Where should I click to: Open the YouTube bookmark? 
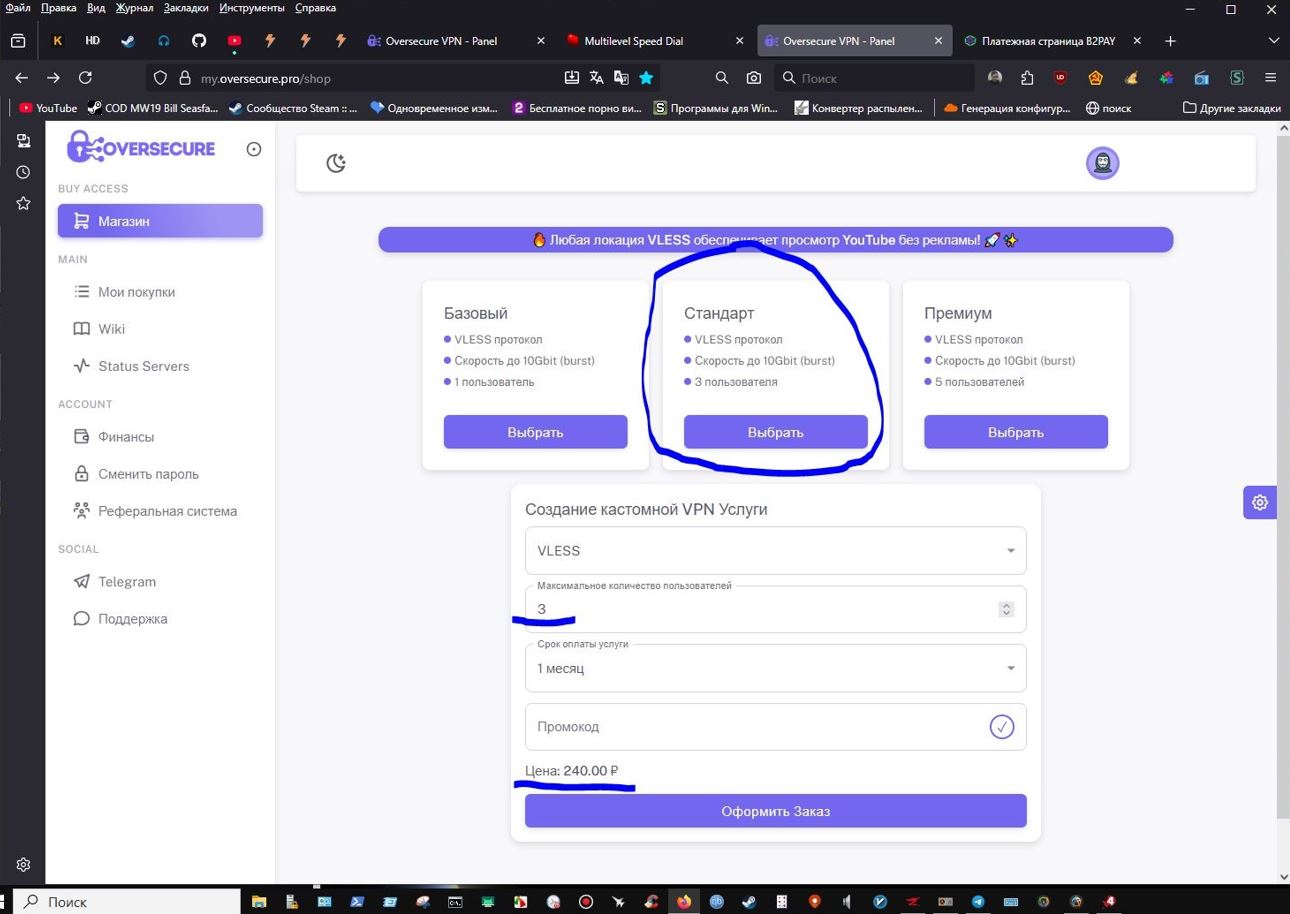pyautogui.click(x=48, y=108)
